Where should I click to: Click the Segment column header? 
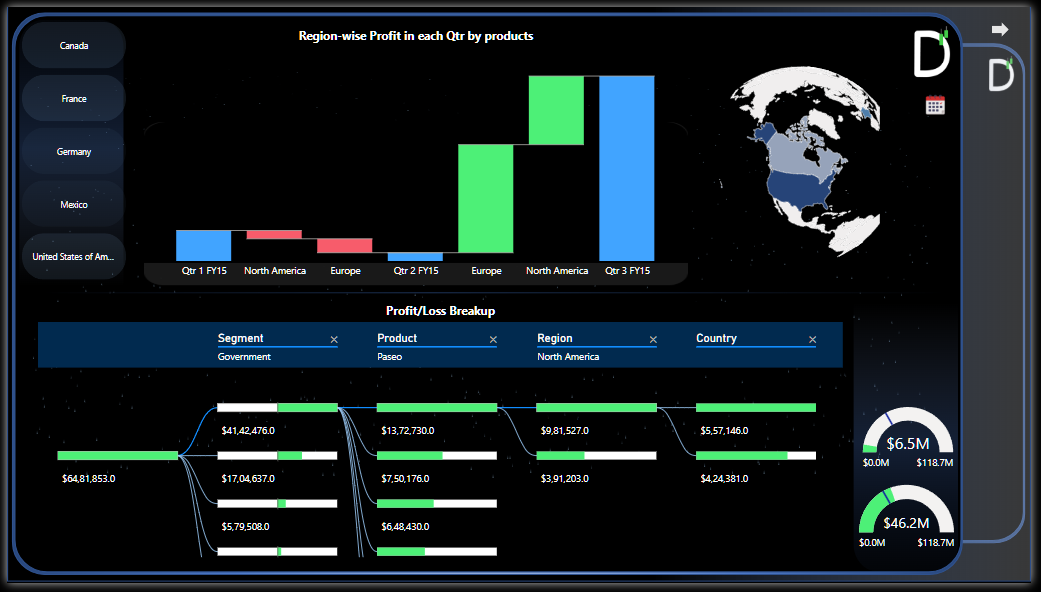240,338
